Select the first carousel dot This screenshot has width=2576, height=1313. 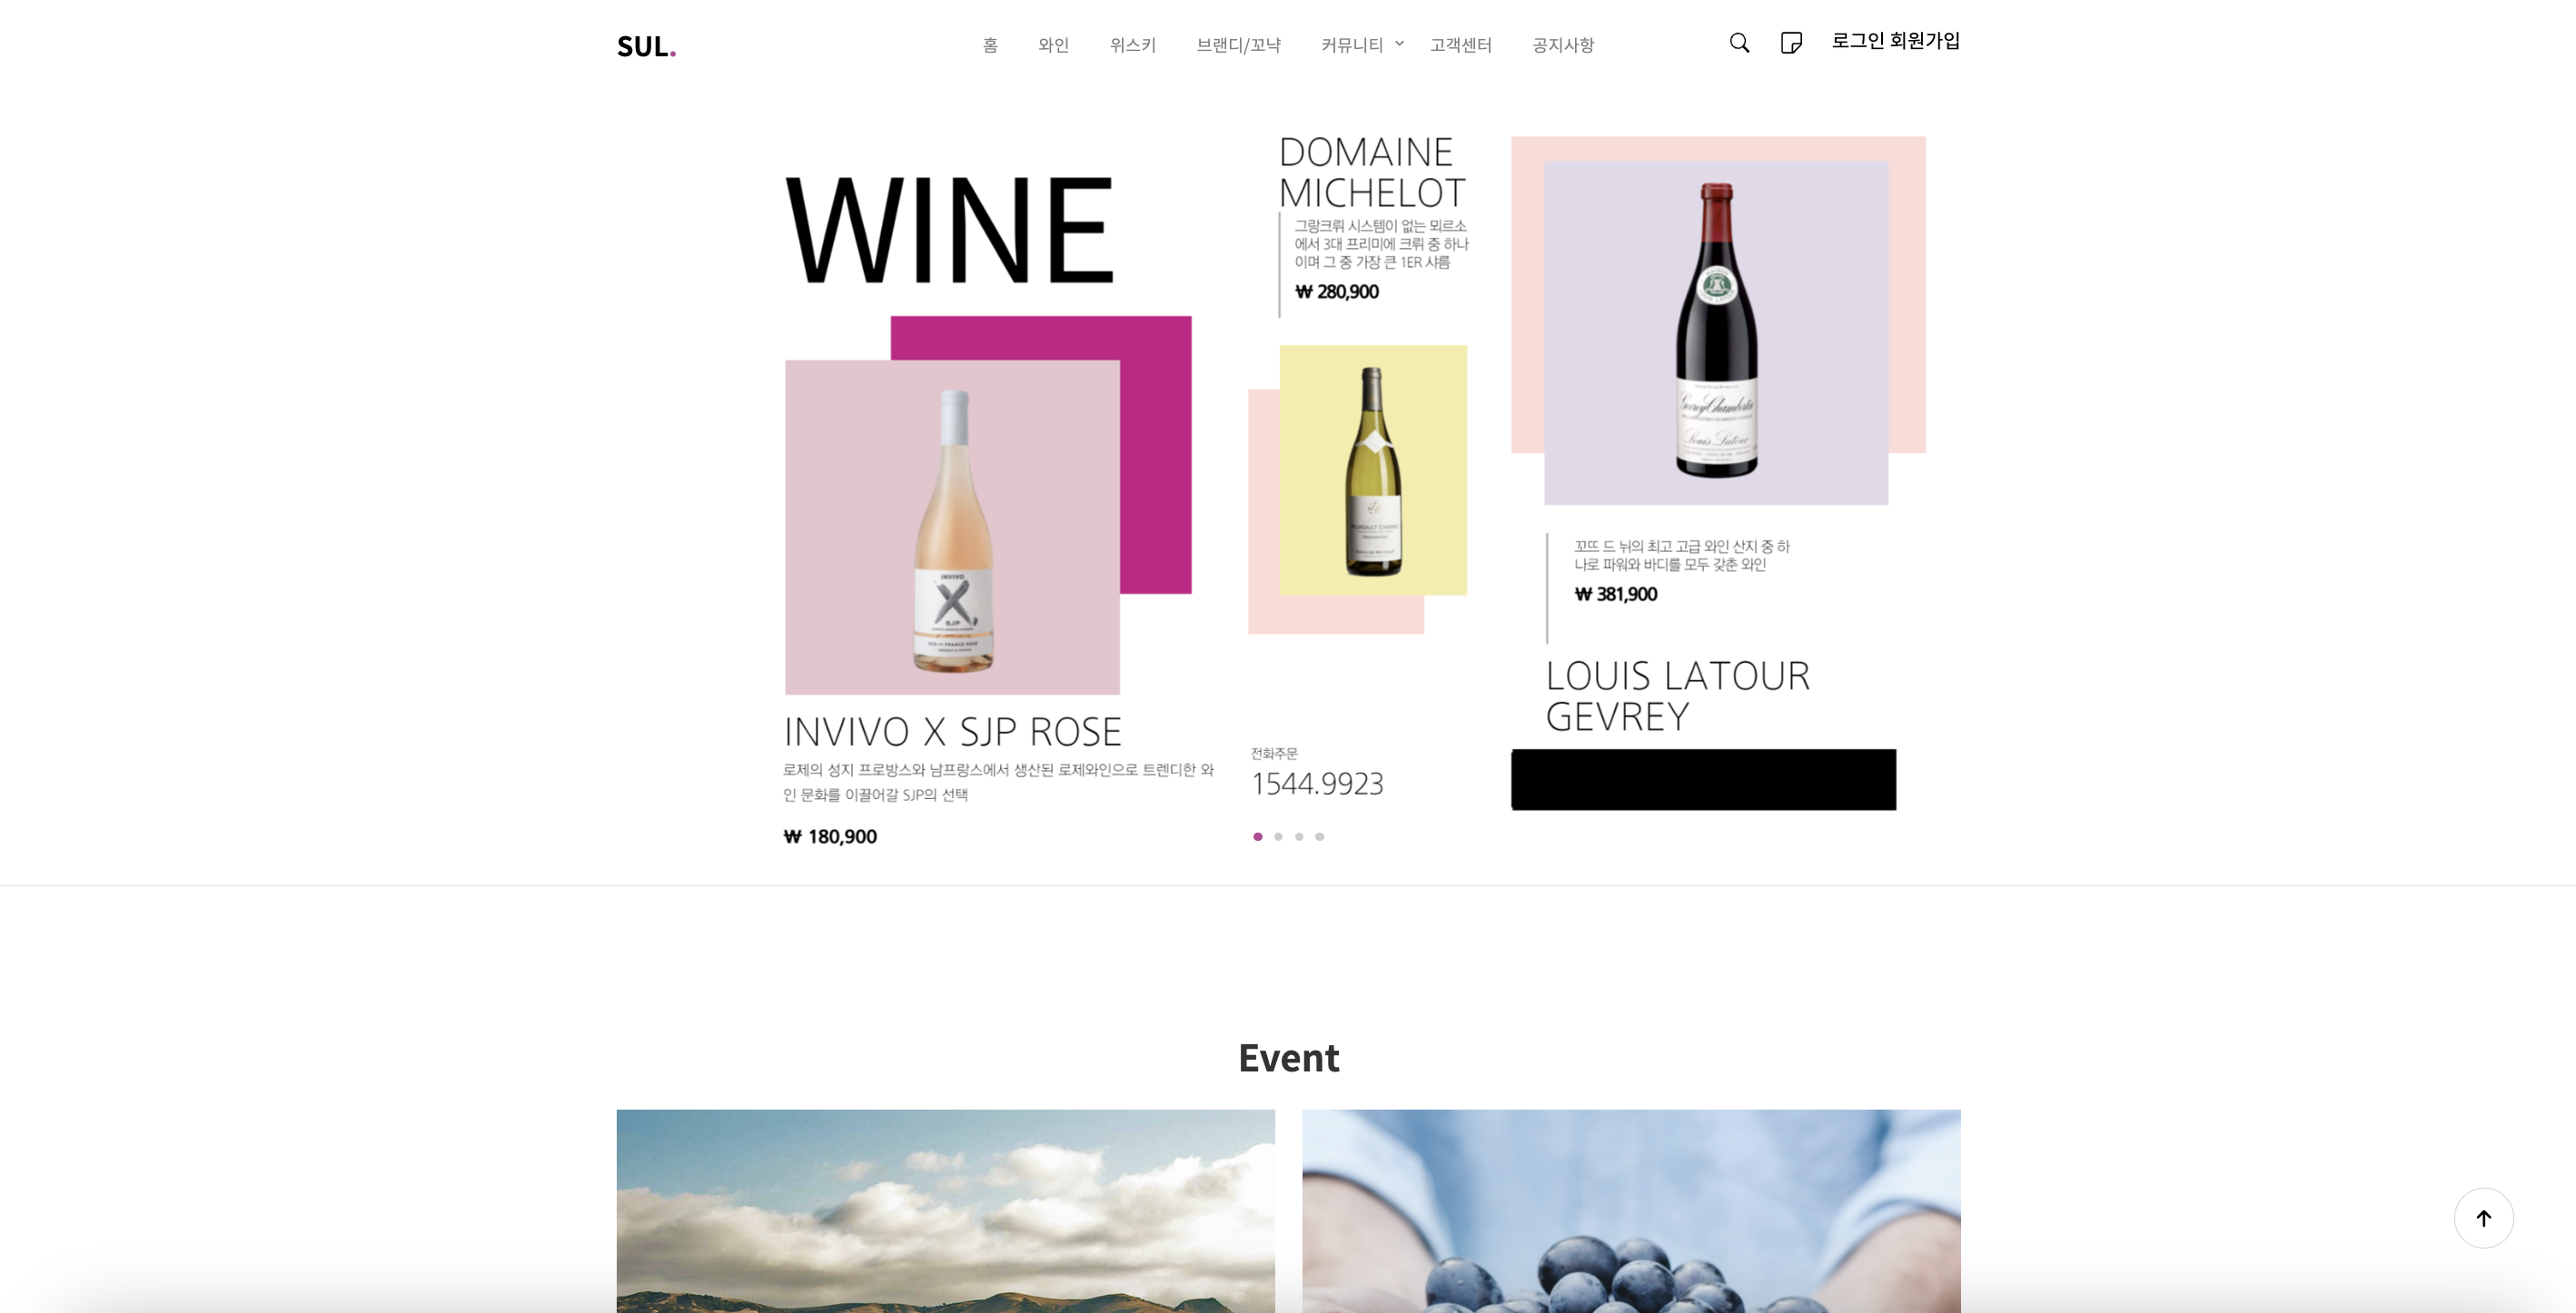click(1257, 836)
